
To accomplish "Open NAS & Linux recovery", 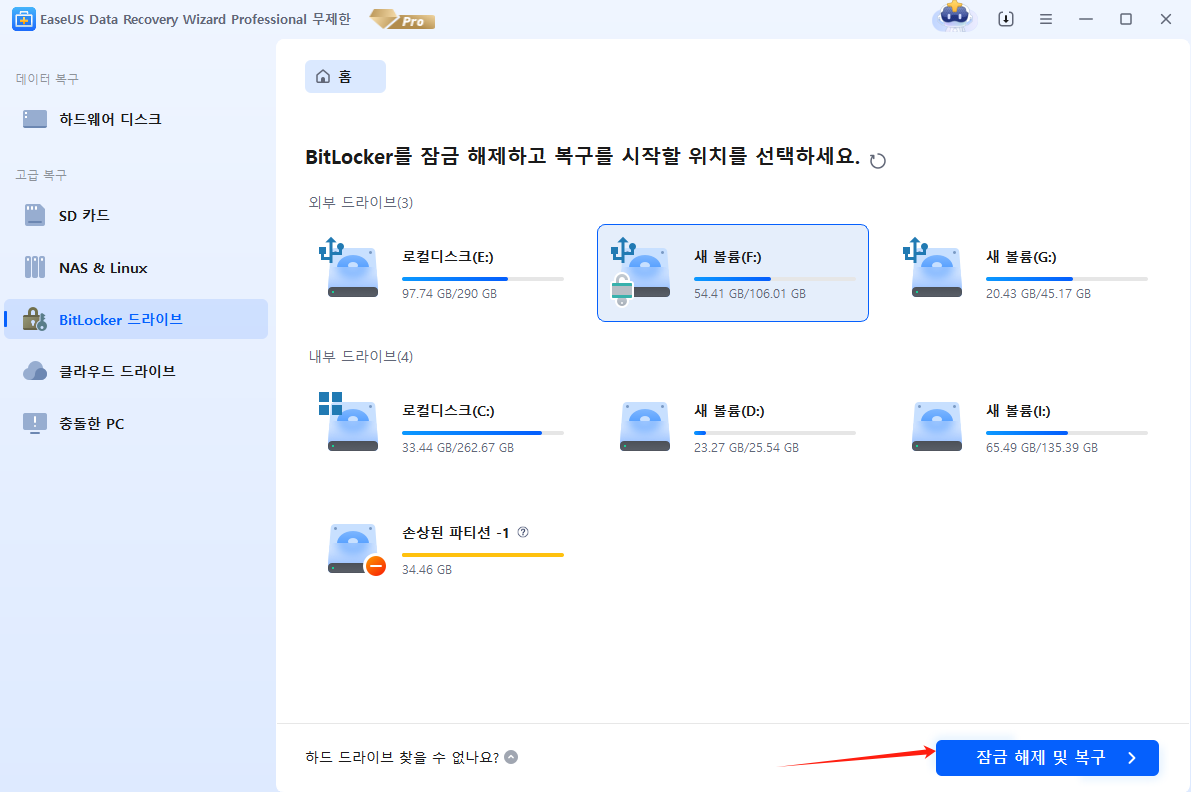I will coord(136,267).
